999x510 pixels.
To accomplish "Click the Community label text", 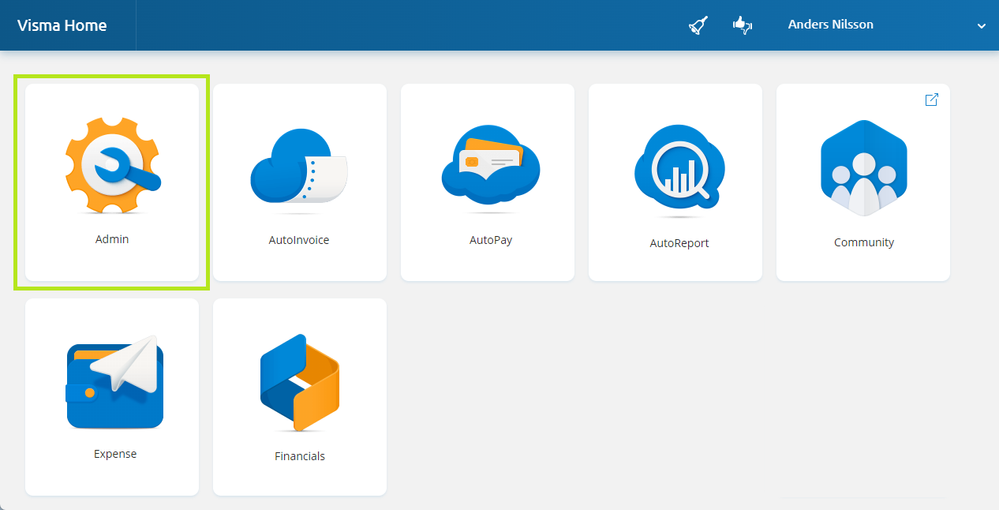I will (864, 242).
